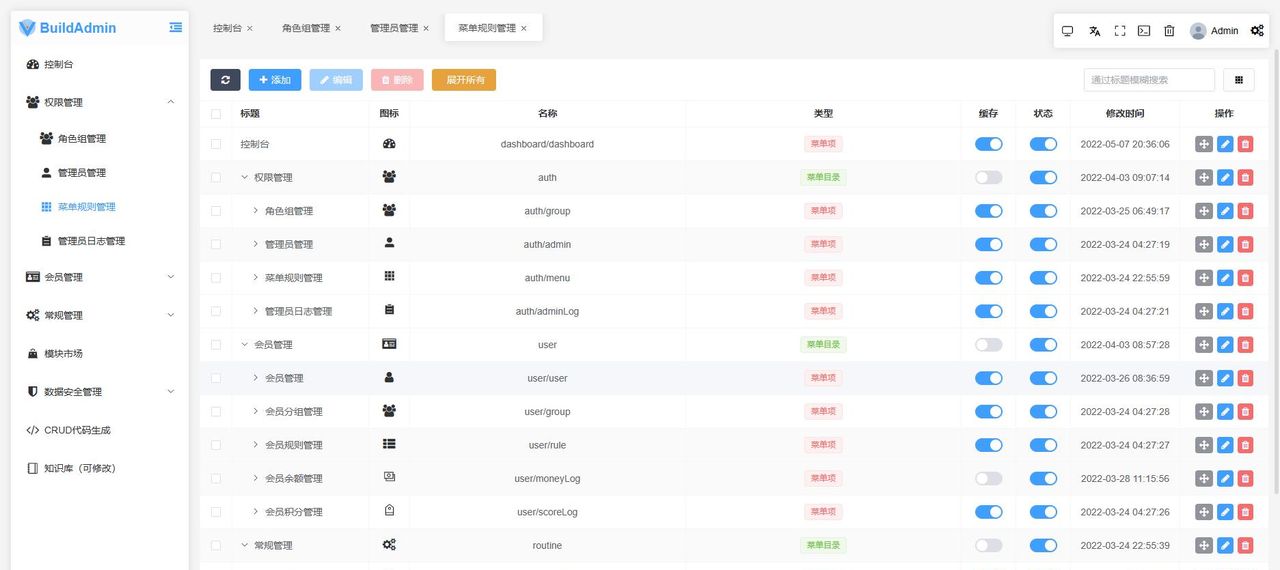Viewport: 1280px width, 570px height.
Task: Click move handle on user/group row
Action: 1204,411
